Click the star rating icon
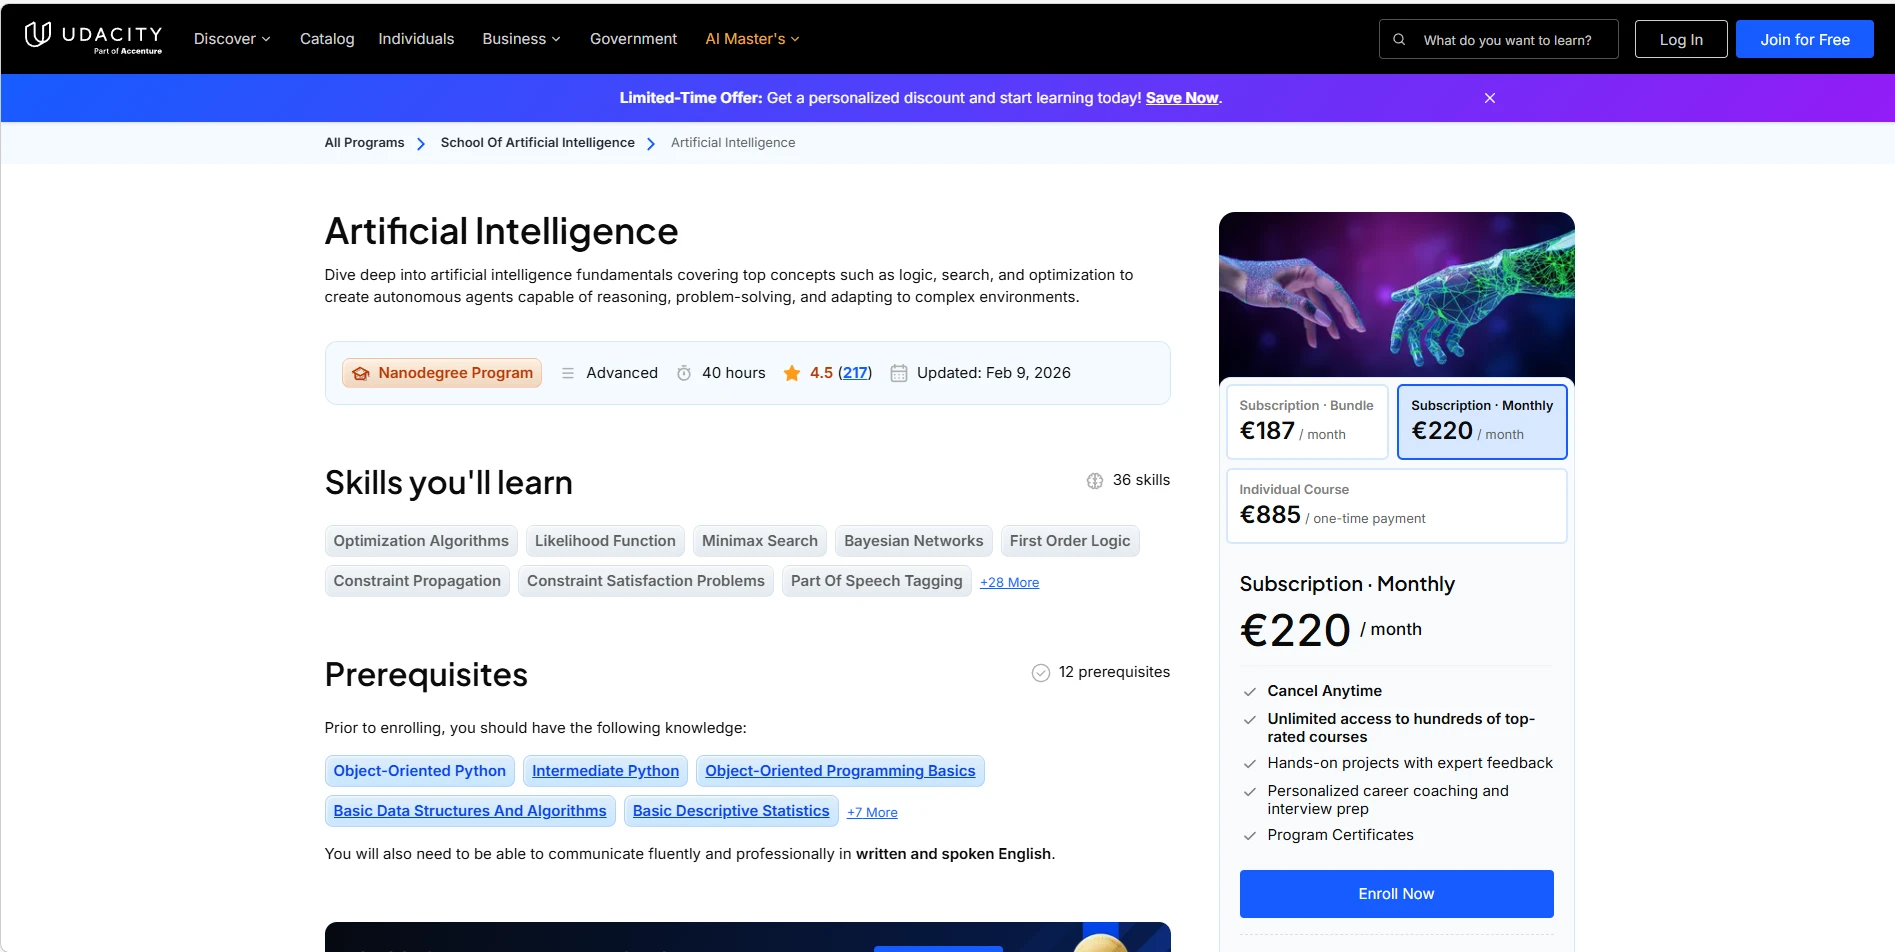Screen dimensions: 1895x952 (793, 372)
